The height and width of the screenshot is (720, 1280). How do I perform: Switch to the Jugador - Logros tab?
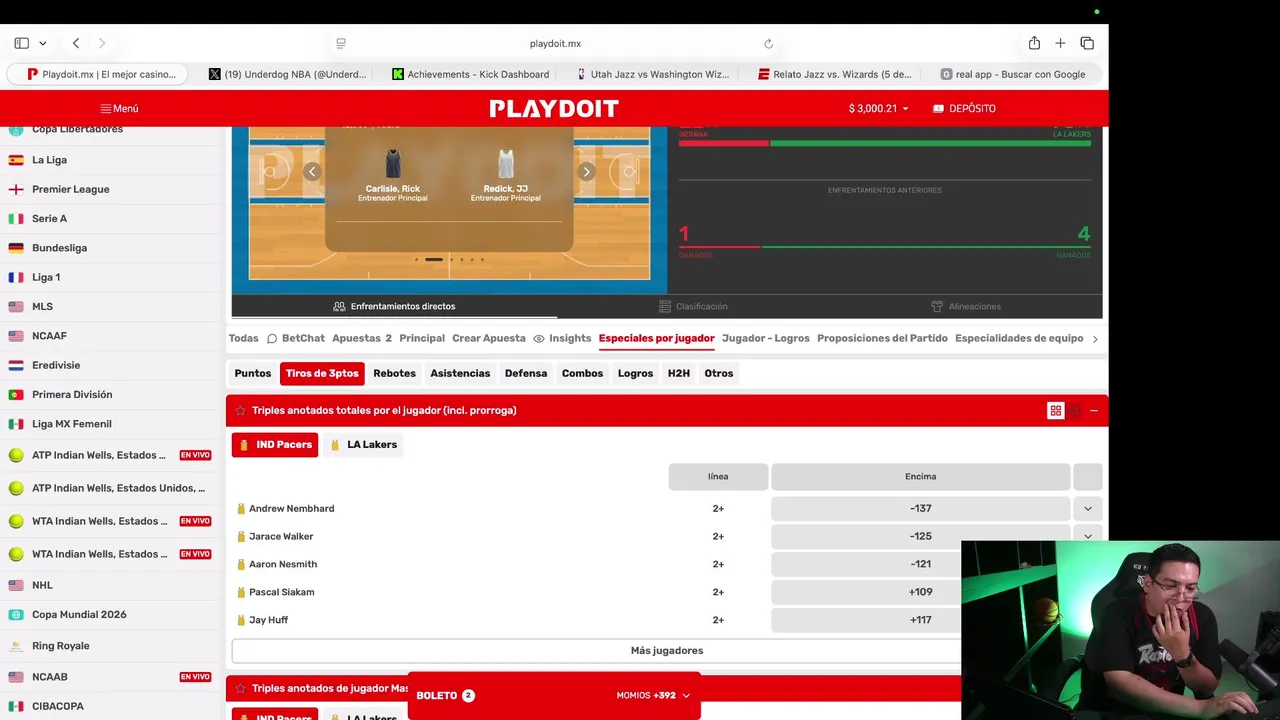pos(766,338)
